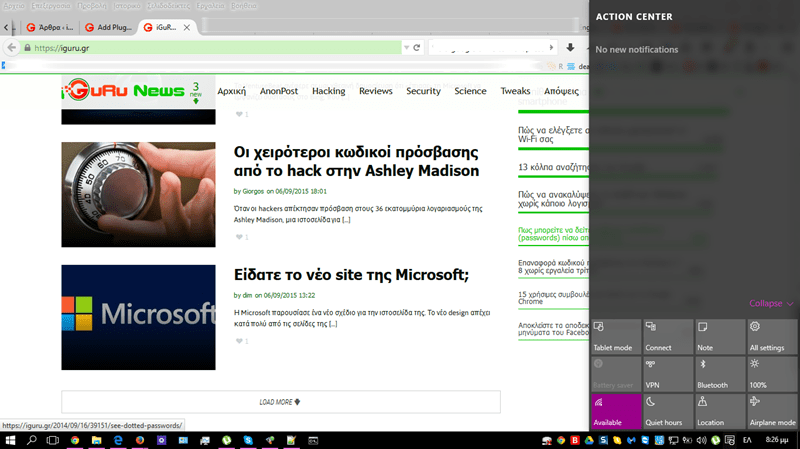The image size is (800, 449).
Task: Open Reviews nav section
Action: (376, 91)
